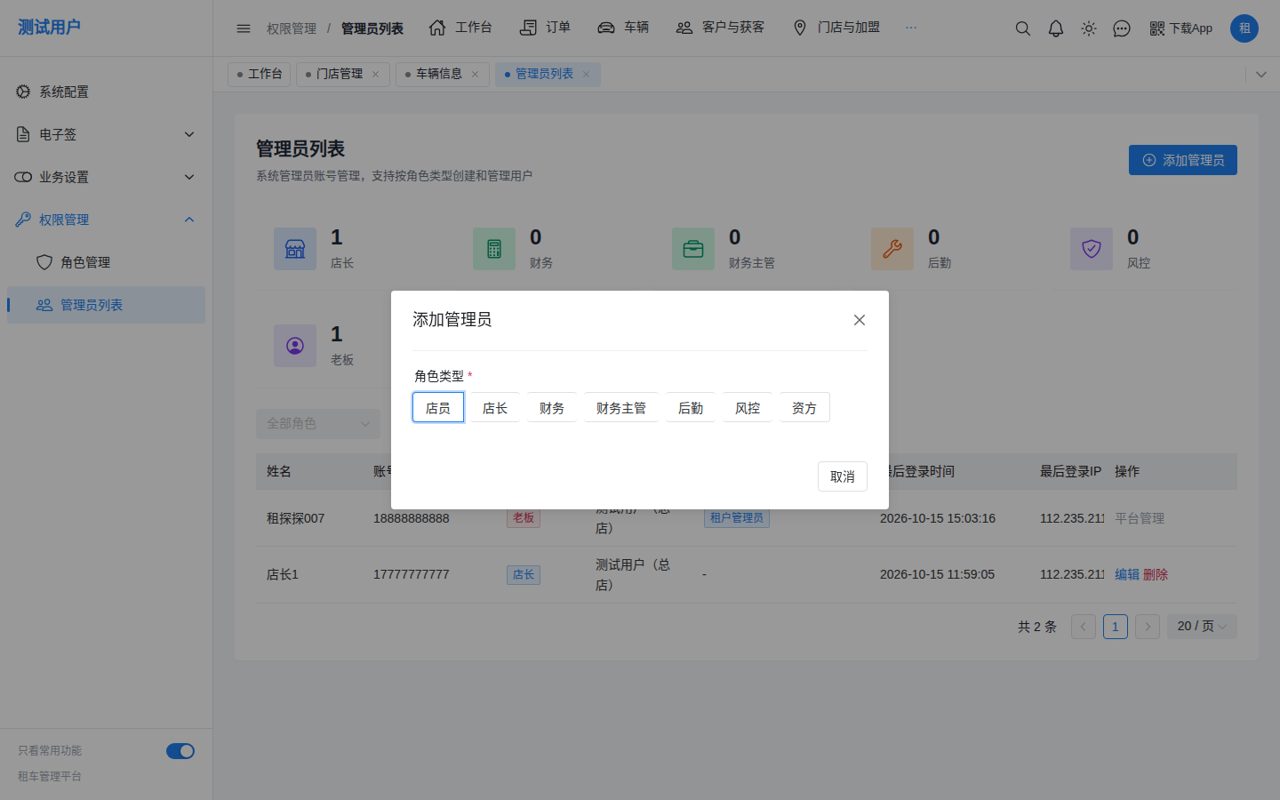
Task: Expand tab list chevron at right
Action: [1260, 75]
